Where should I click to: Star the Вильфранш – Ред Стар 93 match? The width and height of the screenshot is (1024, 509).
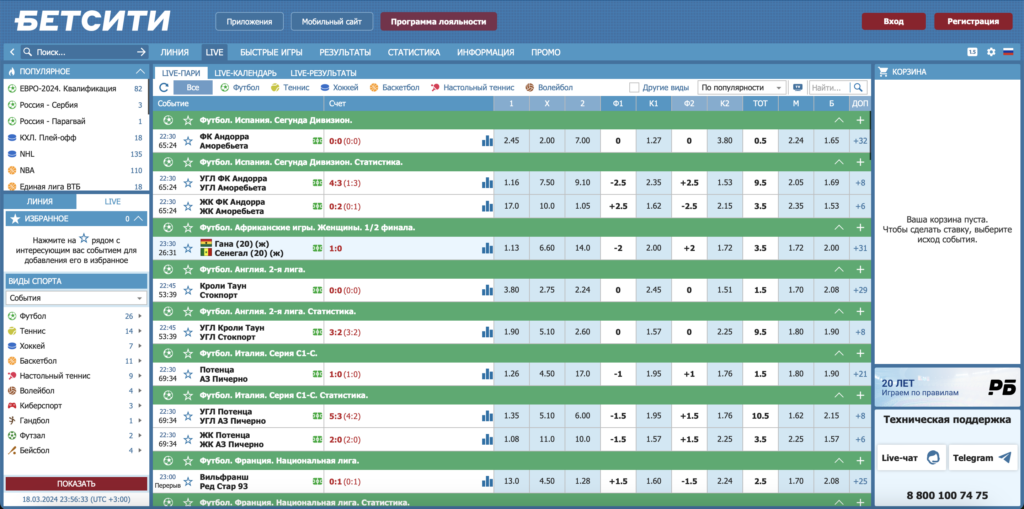click(188, 481)
